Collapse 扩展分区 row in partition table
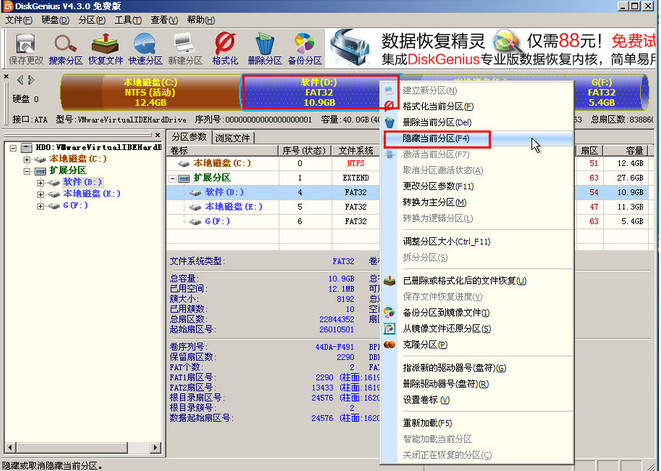The height and width of the screenshot is (471, 661). point(173,179)
